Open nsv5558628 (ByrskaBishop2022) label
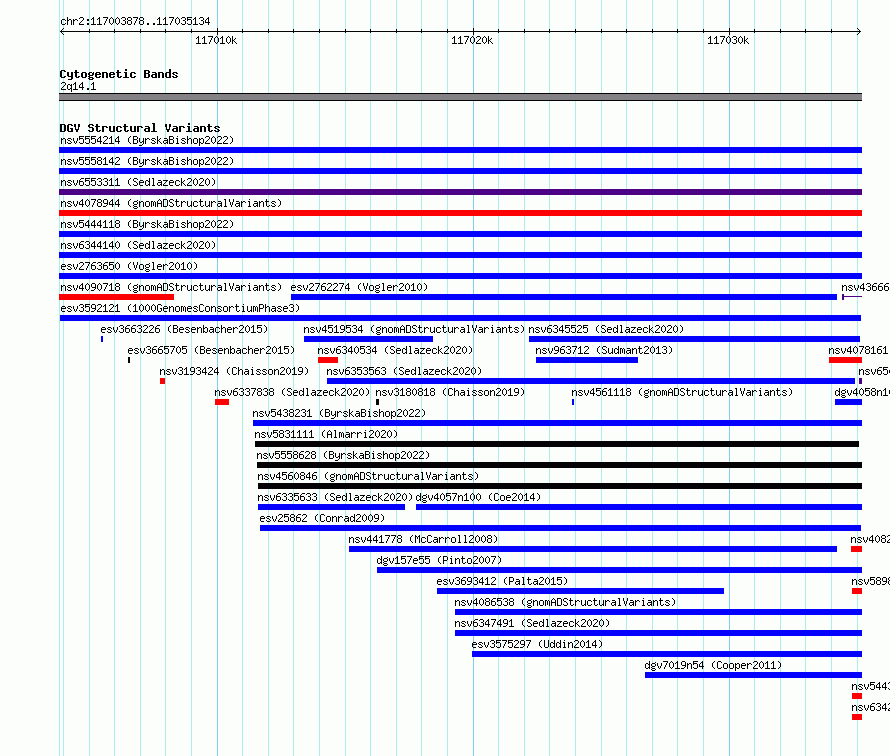Screen dimensions: 890x756 [343, 455]
